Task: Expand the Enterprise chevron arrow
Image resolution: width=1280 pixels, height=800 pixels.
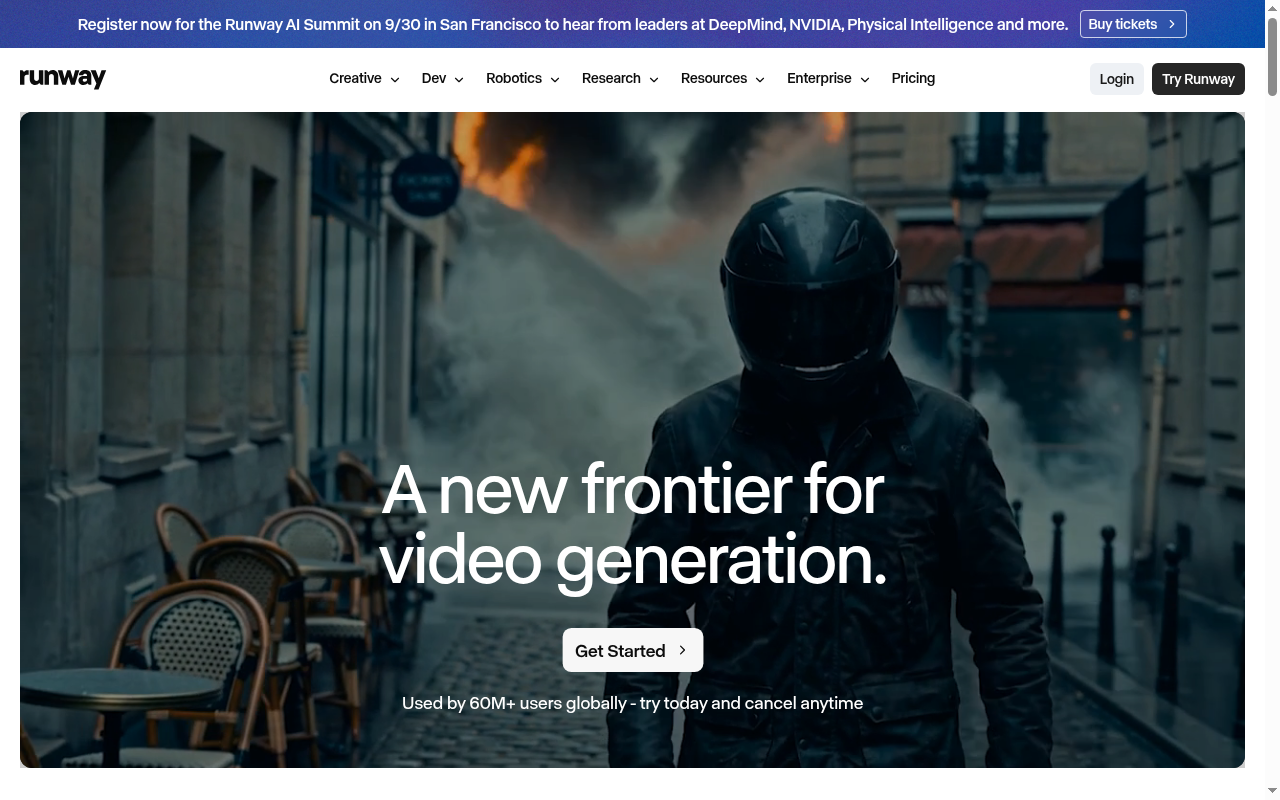Action: click(x=865, y=79)
